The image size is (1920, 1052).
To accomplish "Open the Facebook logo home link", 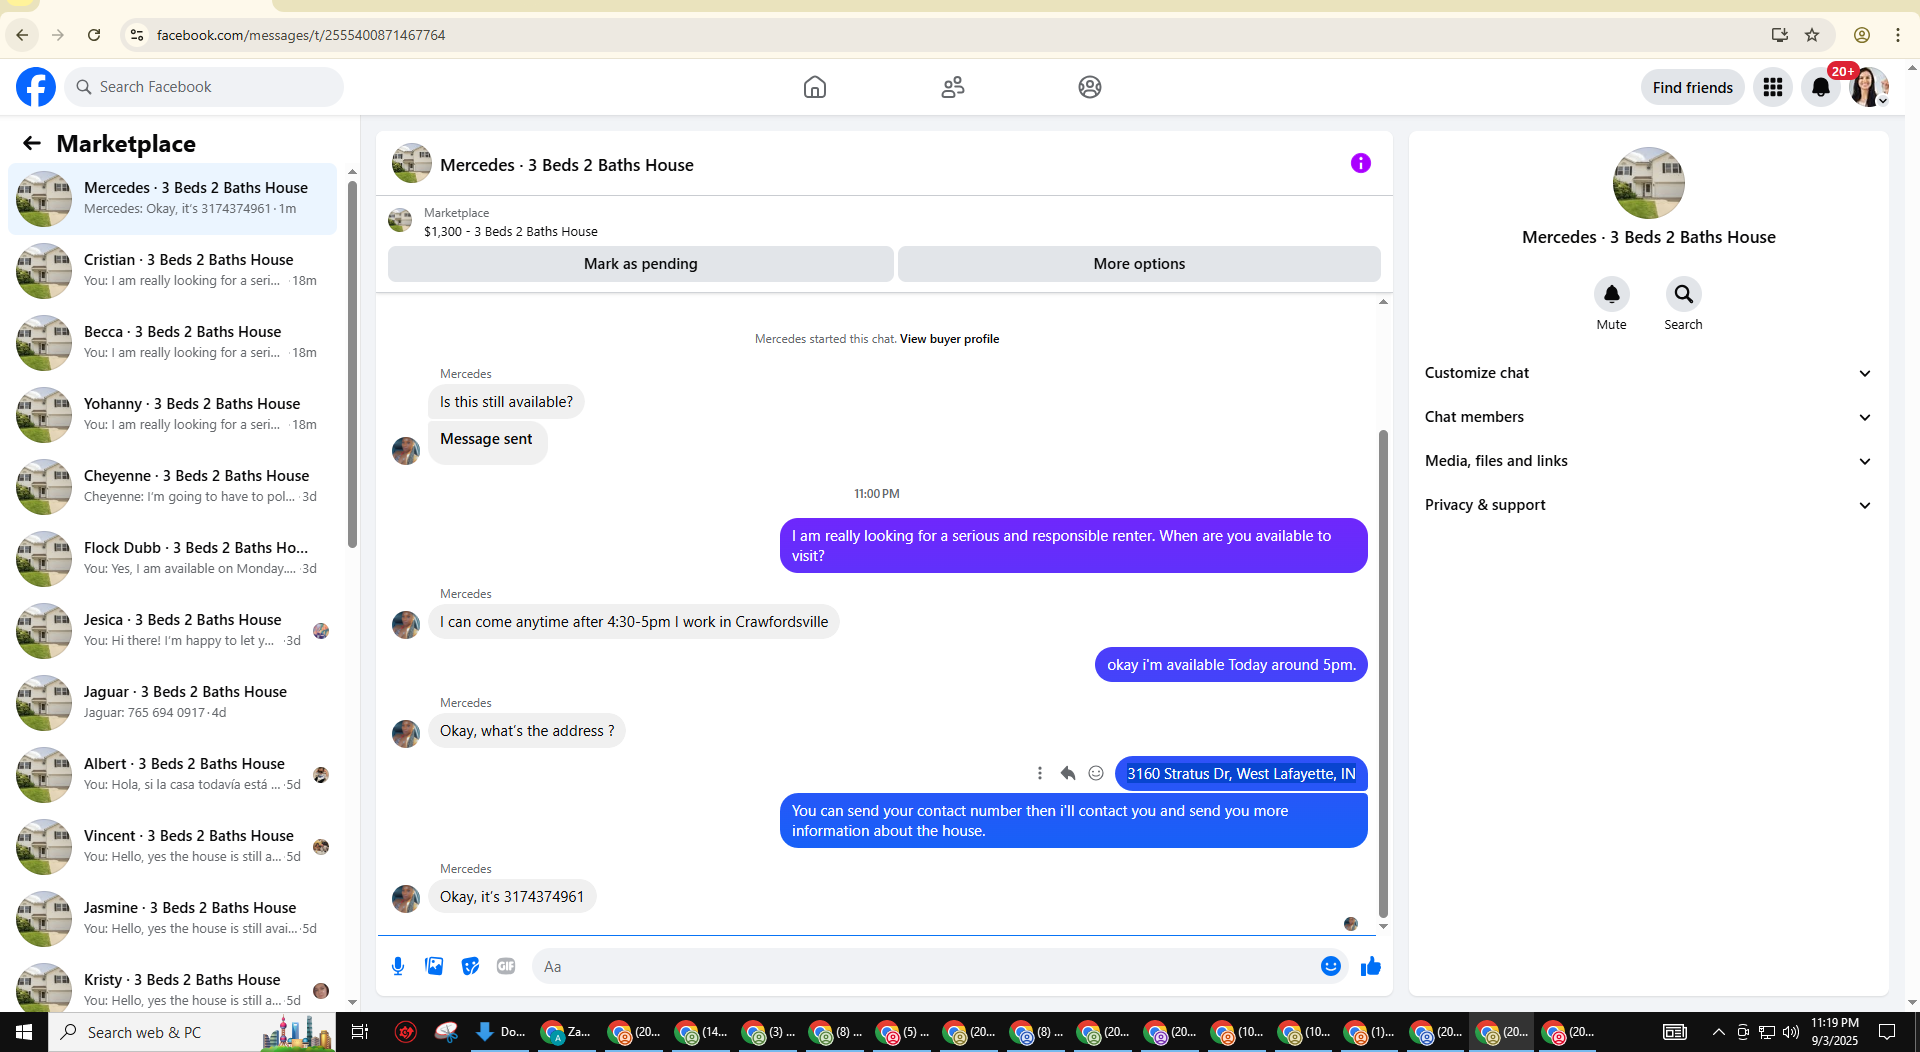I will pos(36,87).
